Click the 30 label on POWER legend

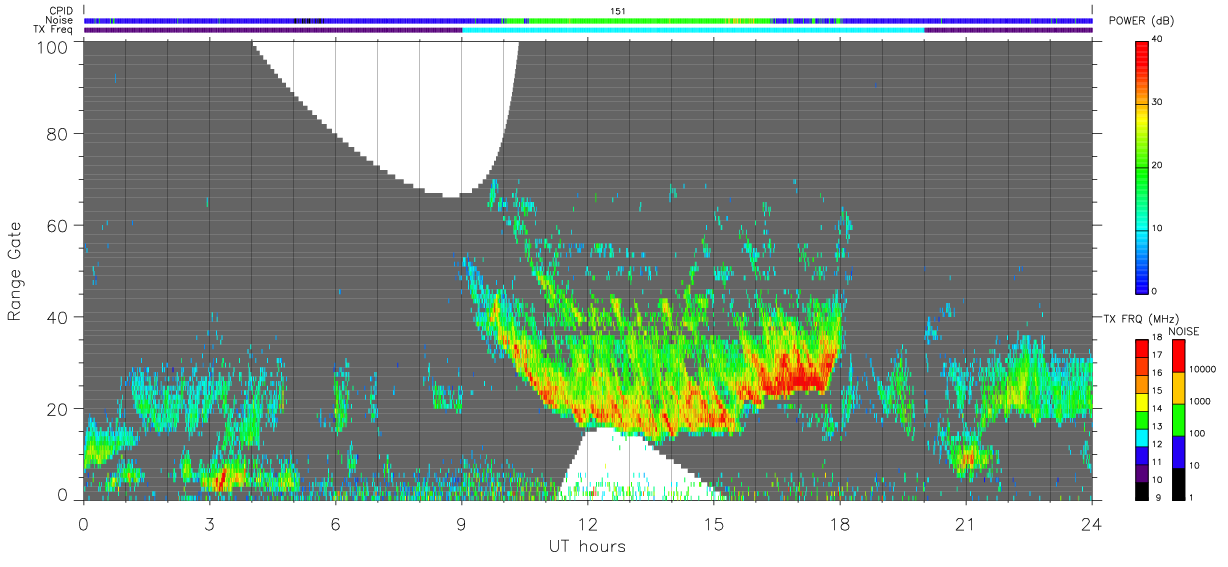tap(1159, 102)
